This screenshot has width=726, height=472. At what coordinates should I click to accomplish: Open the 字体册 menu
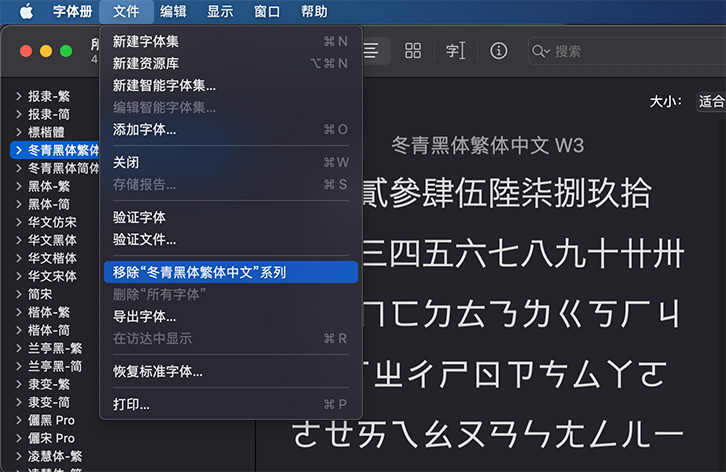click(72, 11)
